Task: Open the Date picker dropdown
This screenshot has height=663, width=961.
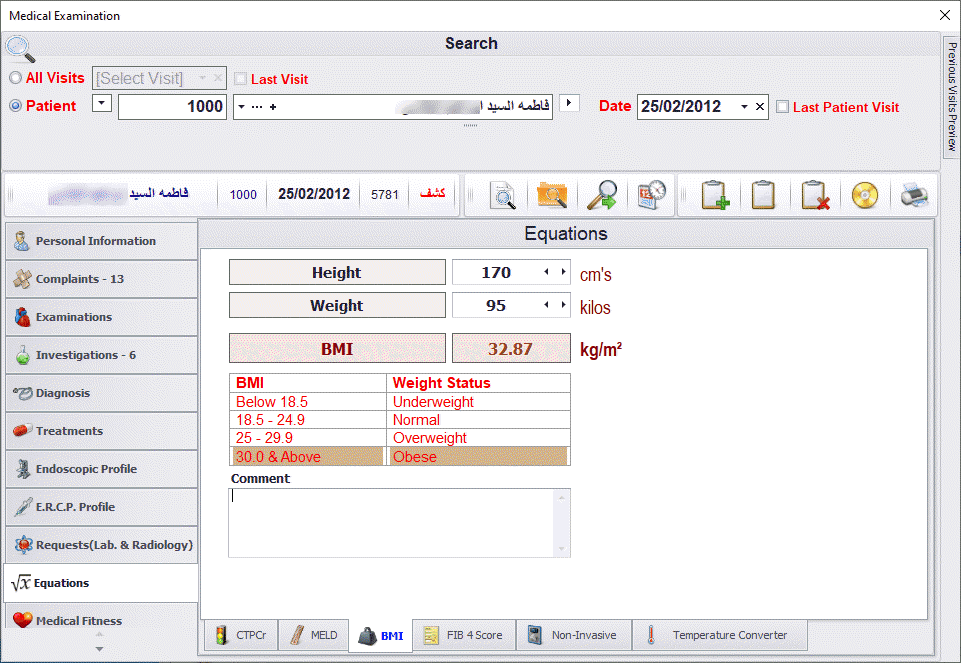Action: click(x=744, y=106)
